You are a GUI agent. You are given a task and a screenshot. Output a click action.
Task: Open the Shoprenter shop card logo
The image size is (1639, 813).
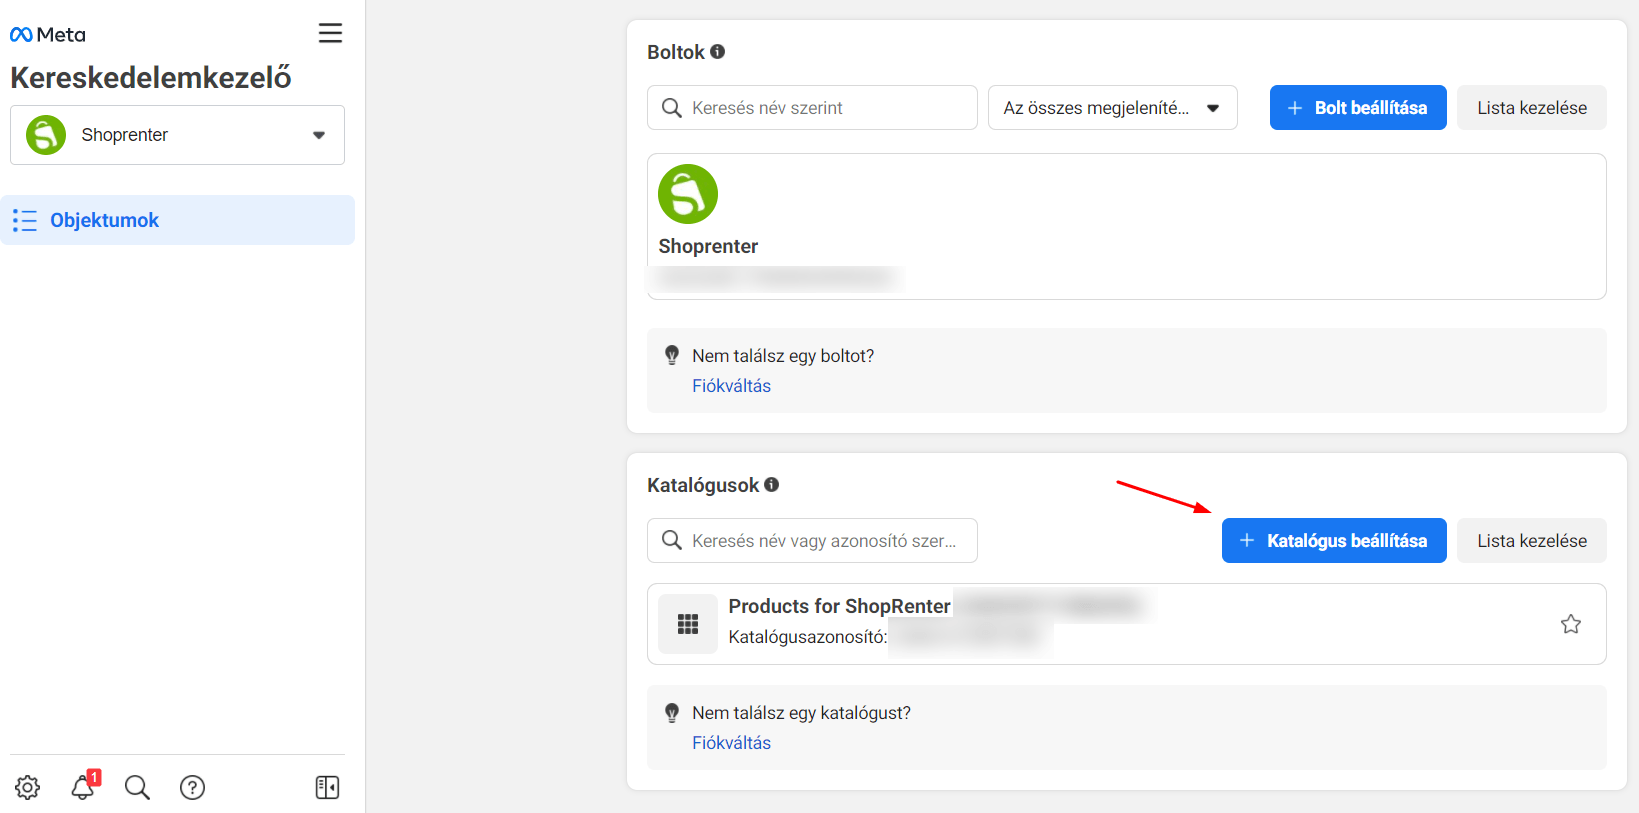(688, 194)
